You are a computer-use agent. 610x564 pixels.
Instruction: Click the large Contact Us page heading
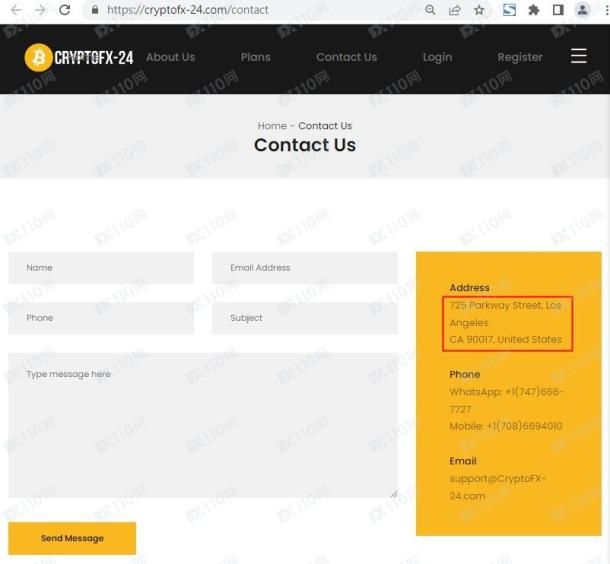305,145
